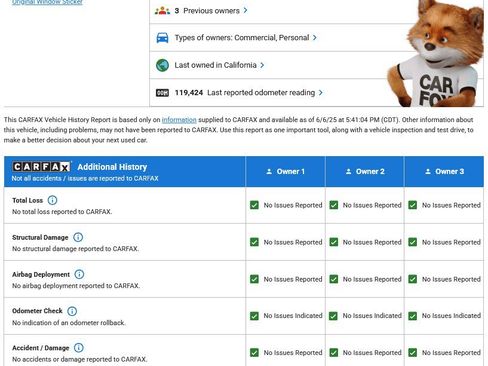Click Airbag Deployment green check for Owner 1

coord(254,279)
